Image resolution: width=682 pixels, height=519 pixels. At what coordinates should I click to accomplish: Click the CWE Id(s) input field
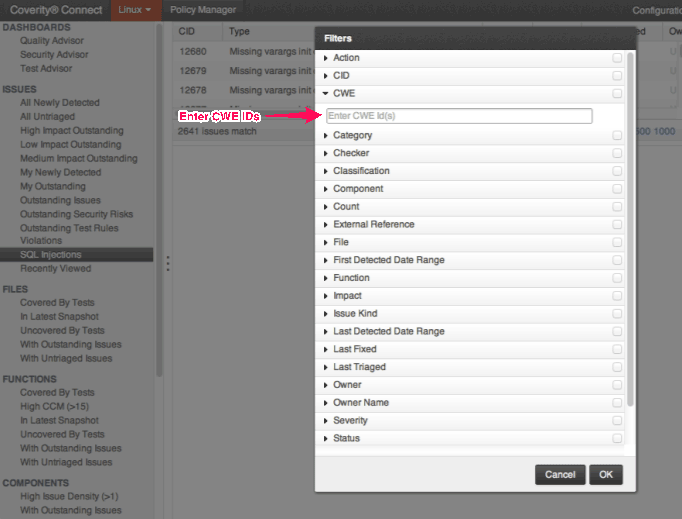pos(459,116)
